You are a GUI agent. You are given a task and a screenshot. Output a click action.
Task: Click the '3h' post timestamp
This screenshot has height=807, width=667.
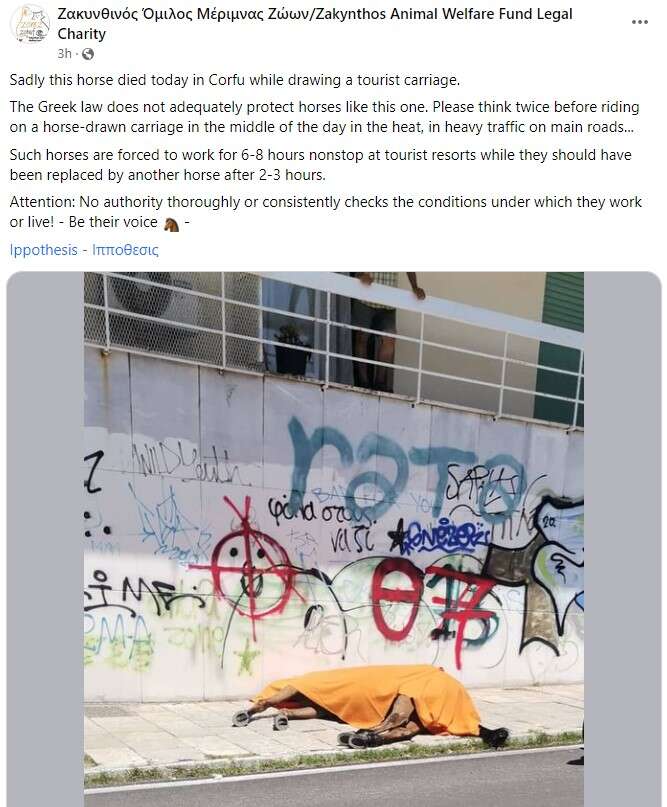pyautogui.click(x=64, y=54)
